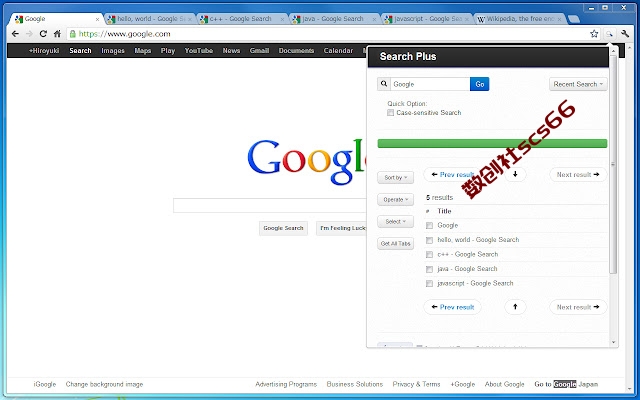Click the Google page search box

[x=270, y=205]
